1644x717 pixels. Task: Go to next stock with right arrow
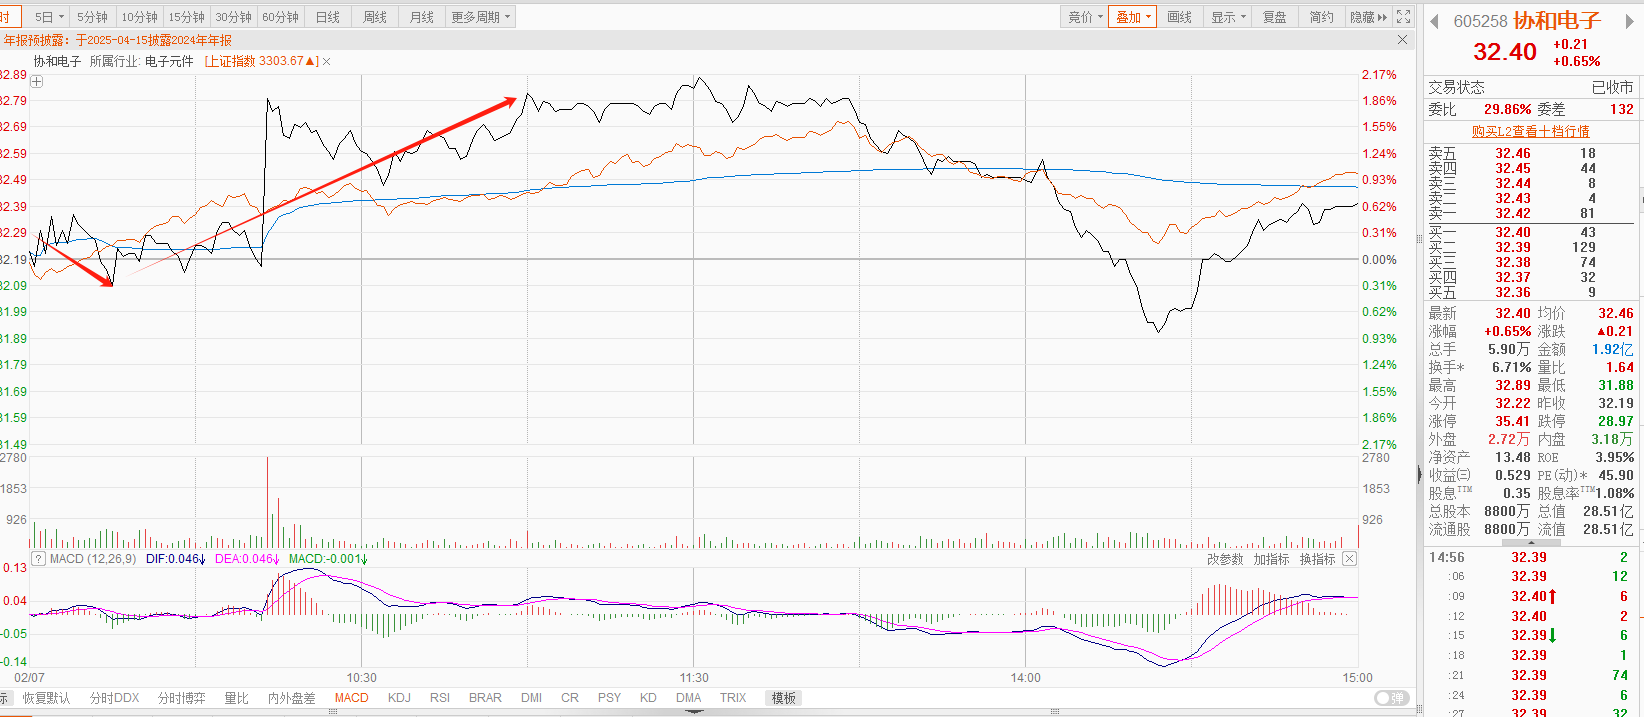click(x=1629, y=21)
